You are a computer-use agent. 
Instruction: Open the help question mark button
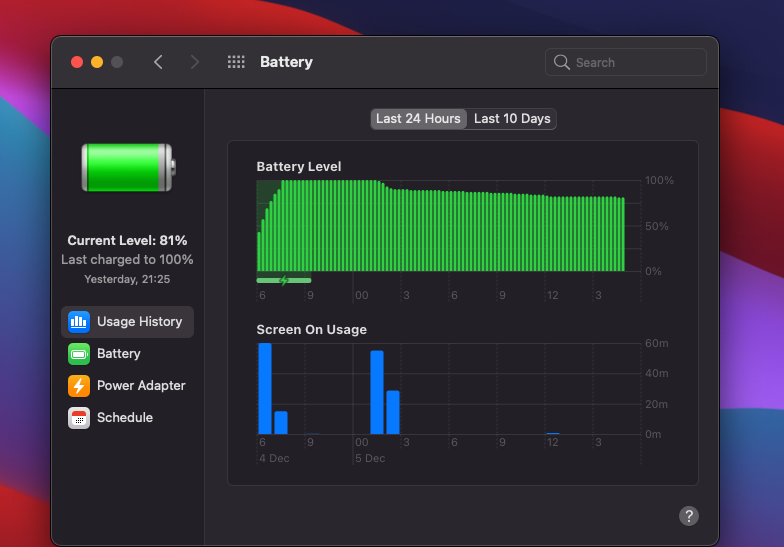(x=688, y=516)
